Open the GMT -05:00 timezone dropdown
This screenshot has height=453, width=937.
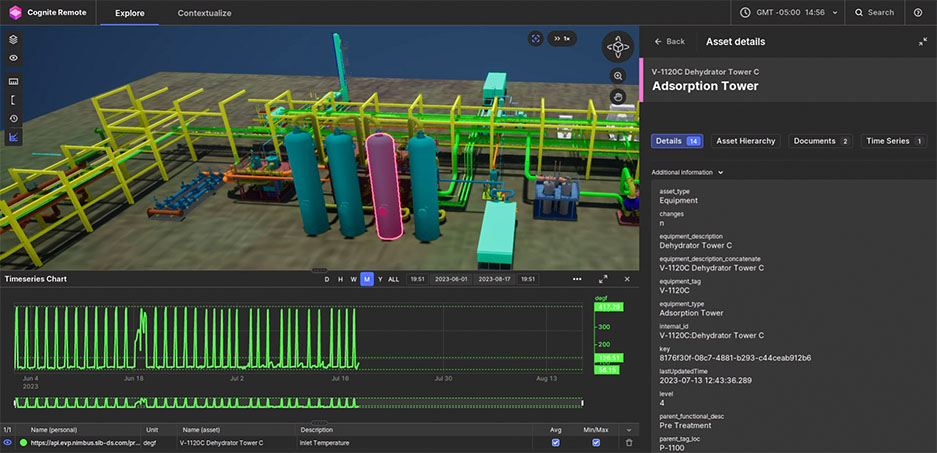click(791, 12)
